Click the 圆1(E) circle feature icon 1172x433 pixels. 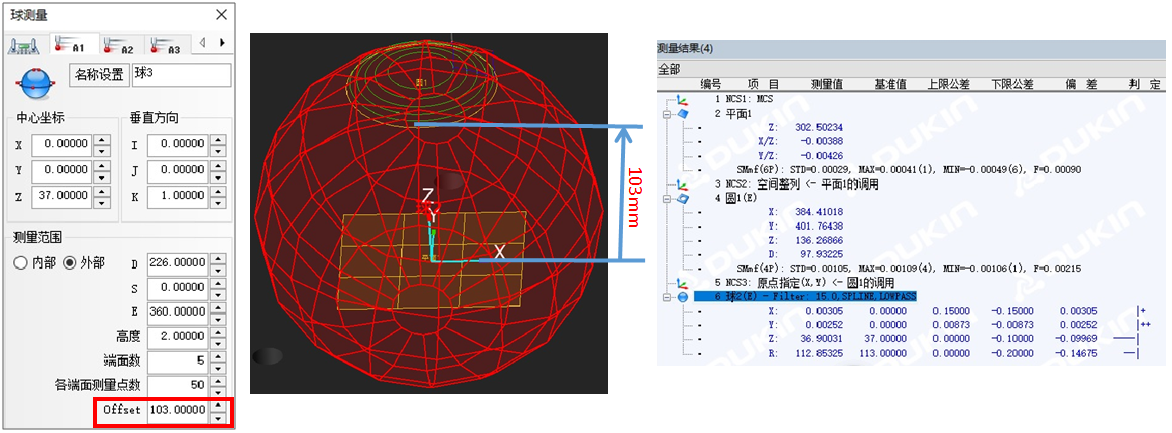click(x=682, y=198)
